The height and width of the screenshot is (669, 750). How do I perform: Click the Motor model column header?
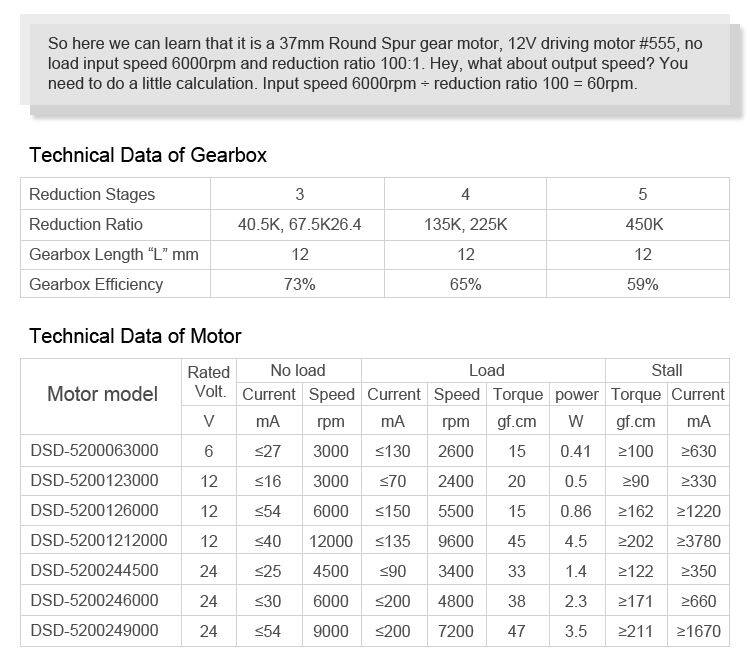(x=102, y=394)
